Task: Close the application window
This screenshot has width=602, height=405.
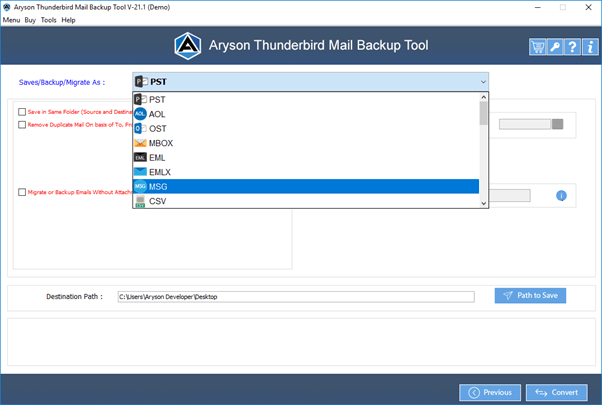Action: point(588,7)
